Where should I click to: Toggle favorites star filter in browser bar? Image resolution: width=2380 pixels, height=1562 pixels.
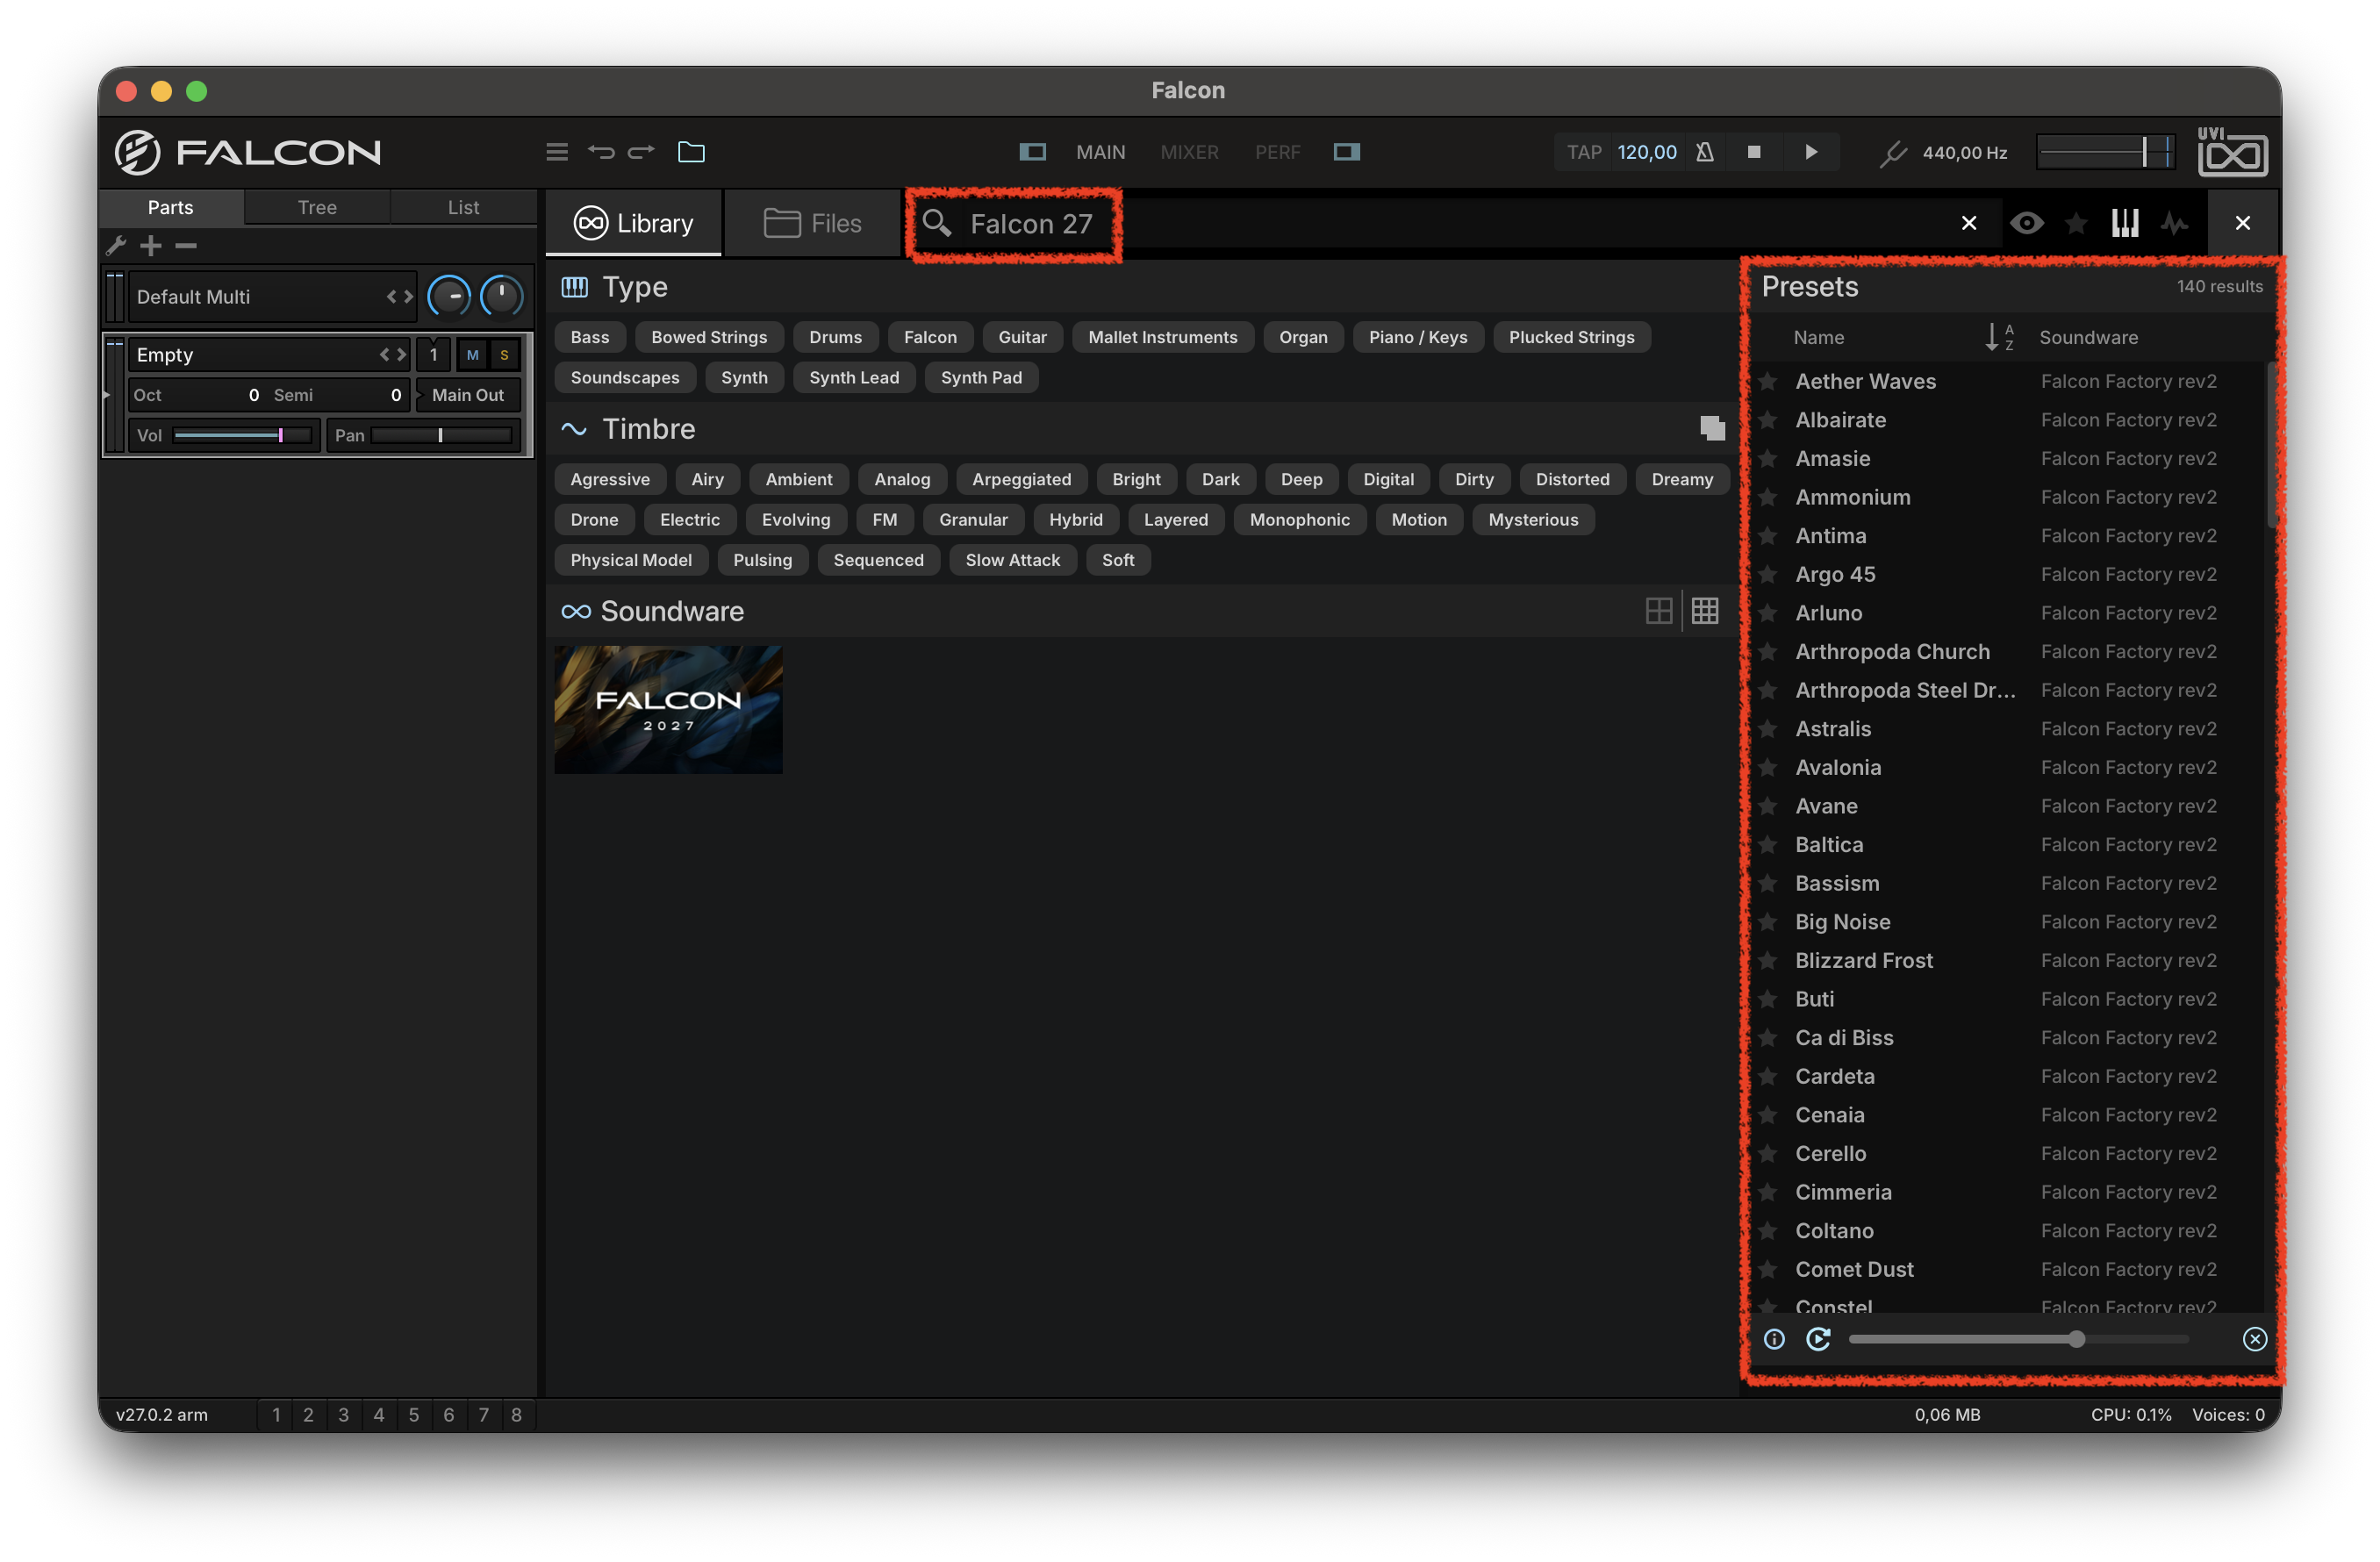pyautogui.click(x=2076, y=223)
